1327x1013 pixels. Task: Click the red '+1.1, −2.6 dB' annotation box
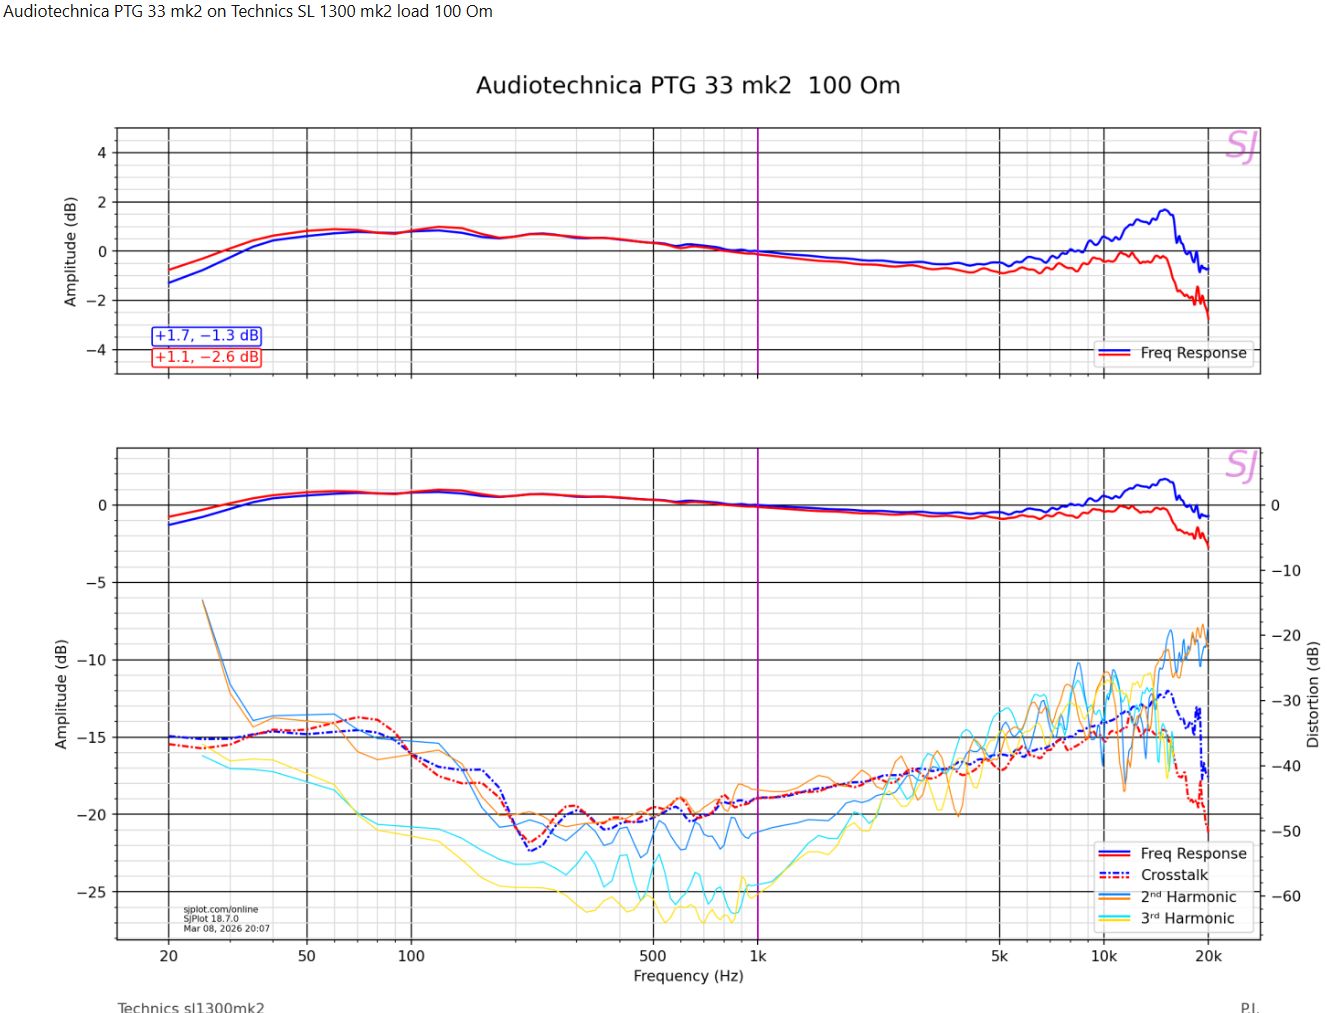point(207,357)
